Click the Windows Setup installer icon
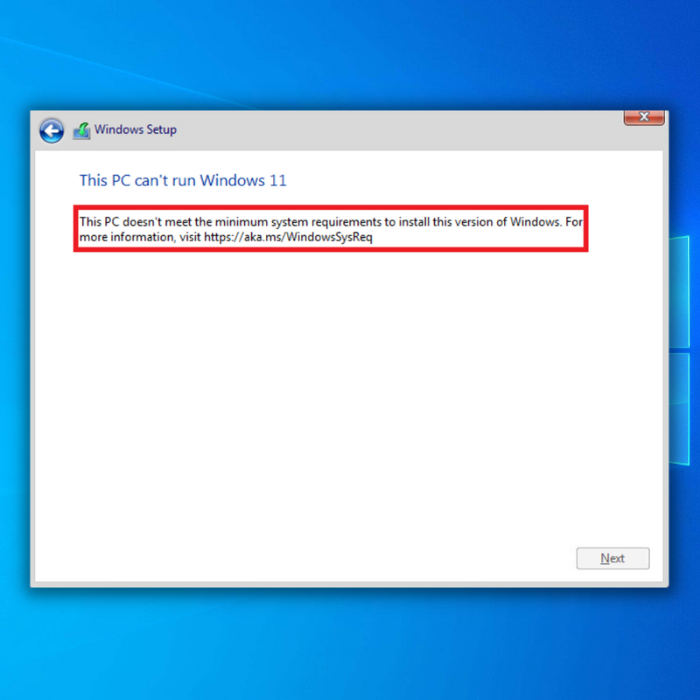The width and height of the screenshot is (700, 700). (82, 131)
